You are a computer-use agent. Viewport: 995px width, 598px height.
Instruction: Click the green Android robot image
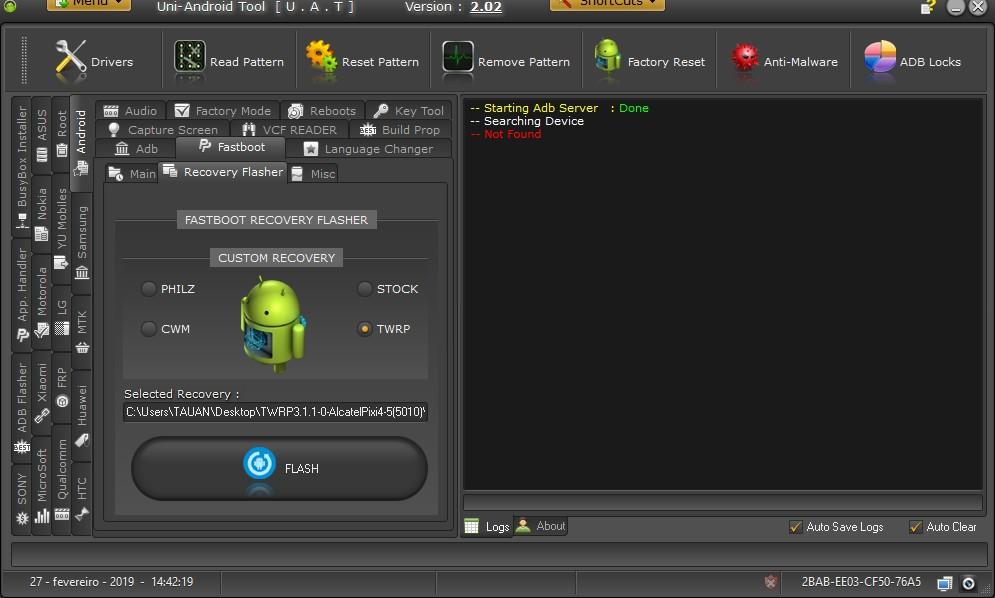tap(273, 324)
